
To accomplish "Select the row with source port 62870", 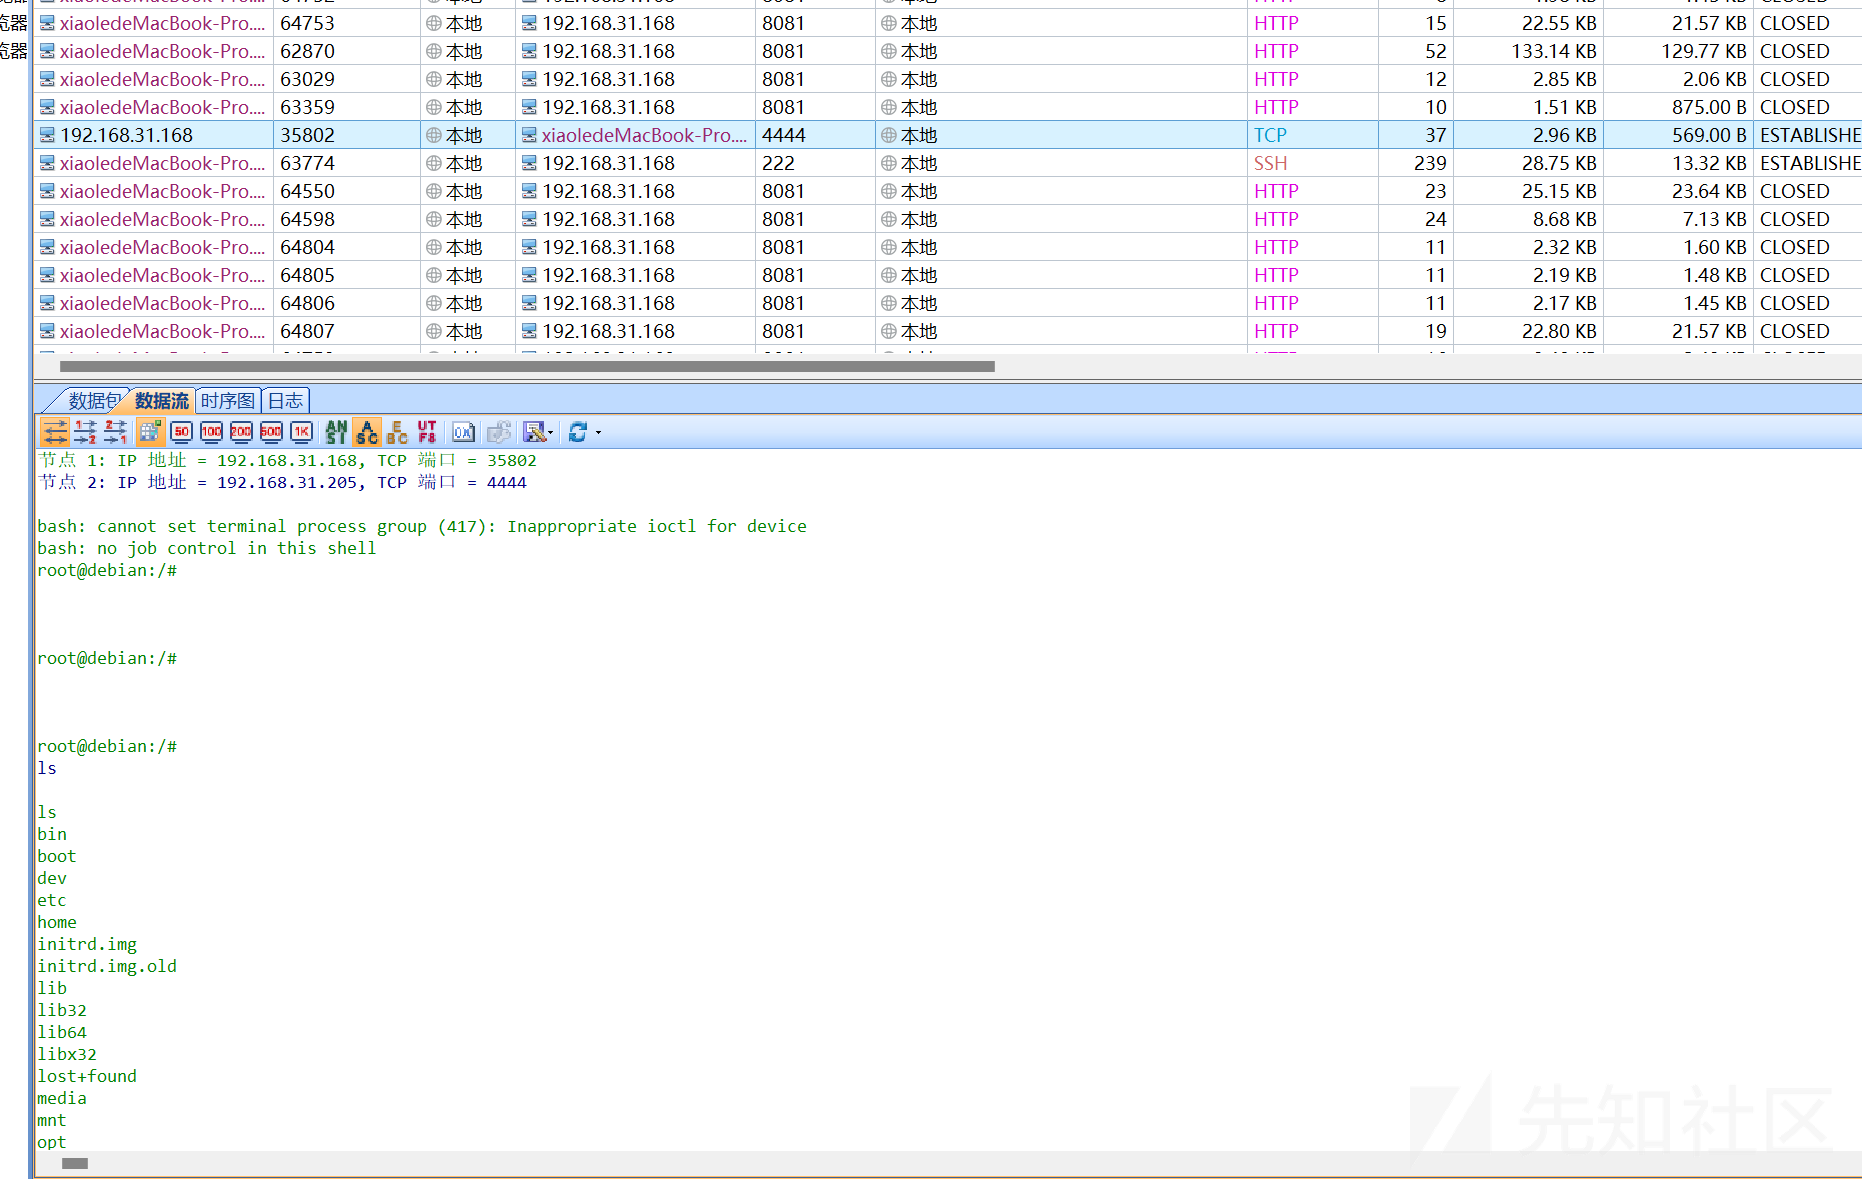I will tap(947, 51).
